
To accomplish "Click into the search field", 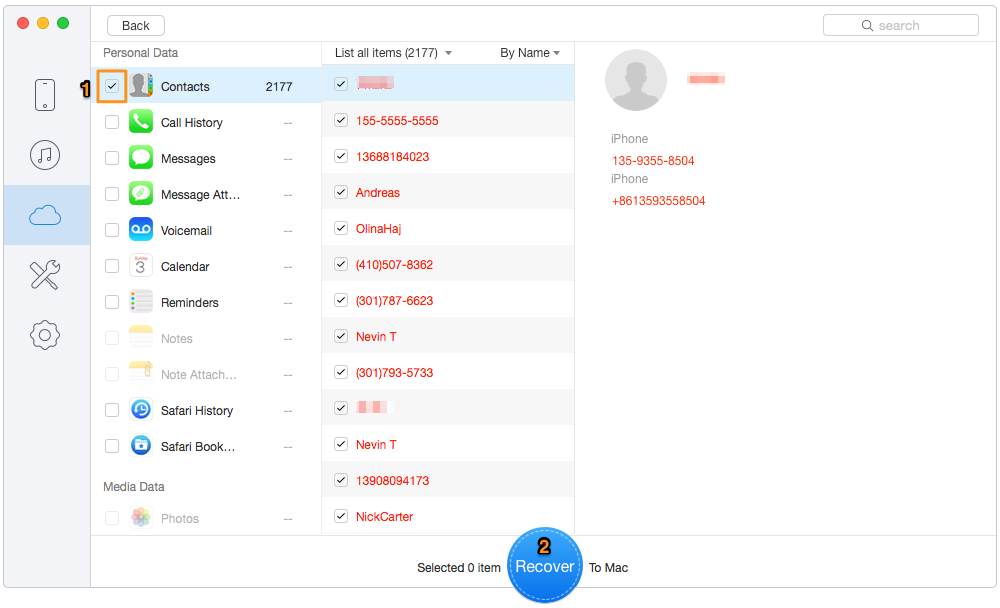I will tap(901, 26).
